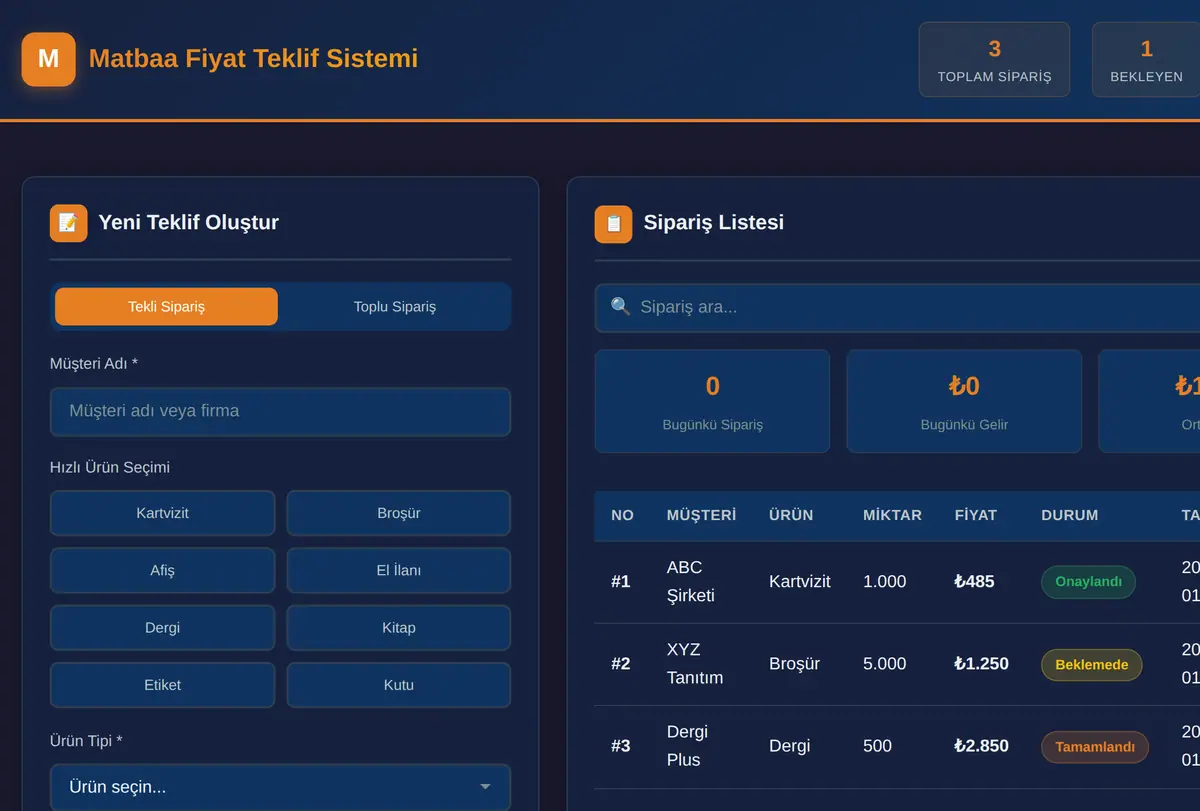The image size is (1200, 811).
Task: Click the Onaylandı status badge
Action: [x=1088, y=582]
